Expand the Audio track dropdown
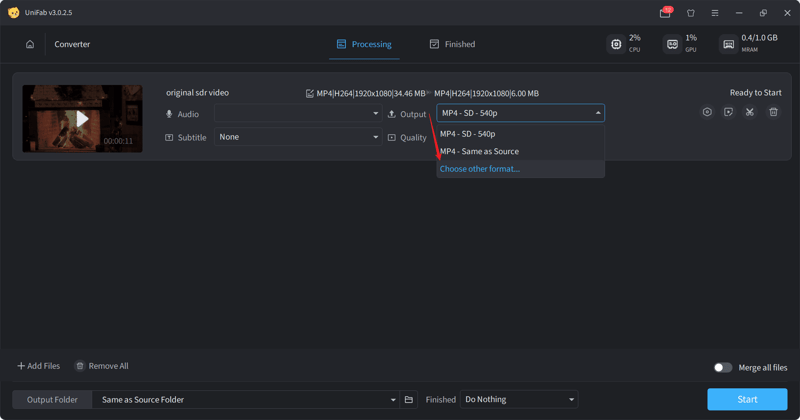 pyautogui.click(x=297, y=114)
